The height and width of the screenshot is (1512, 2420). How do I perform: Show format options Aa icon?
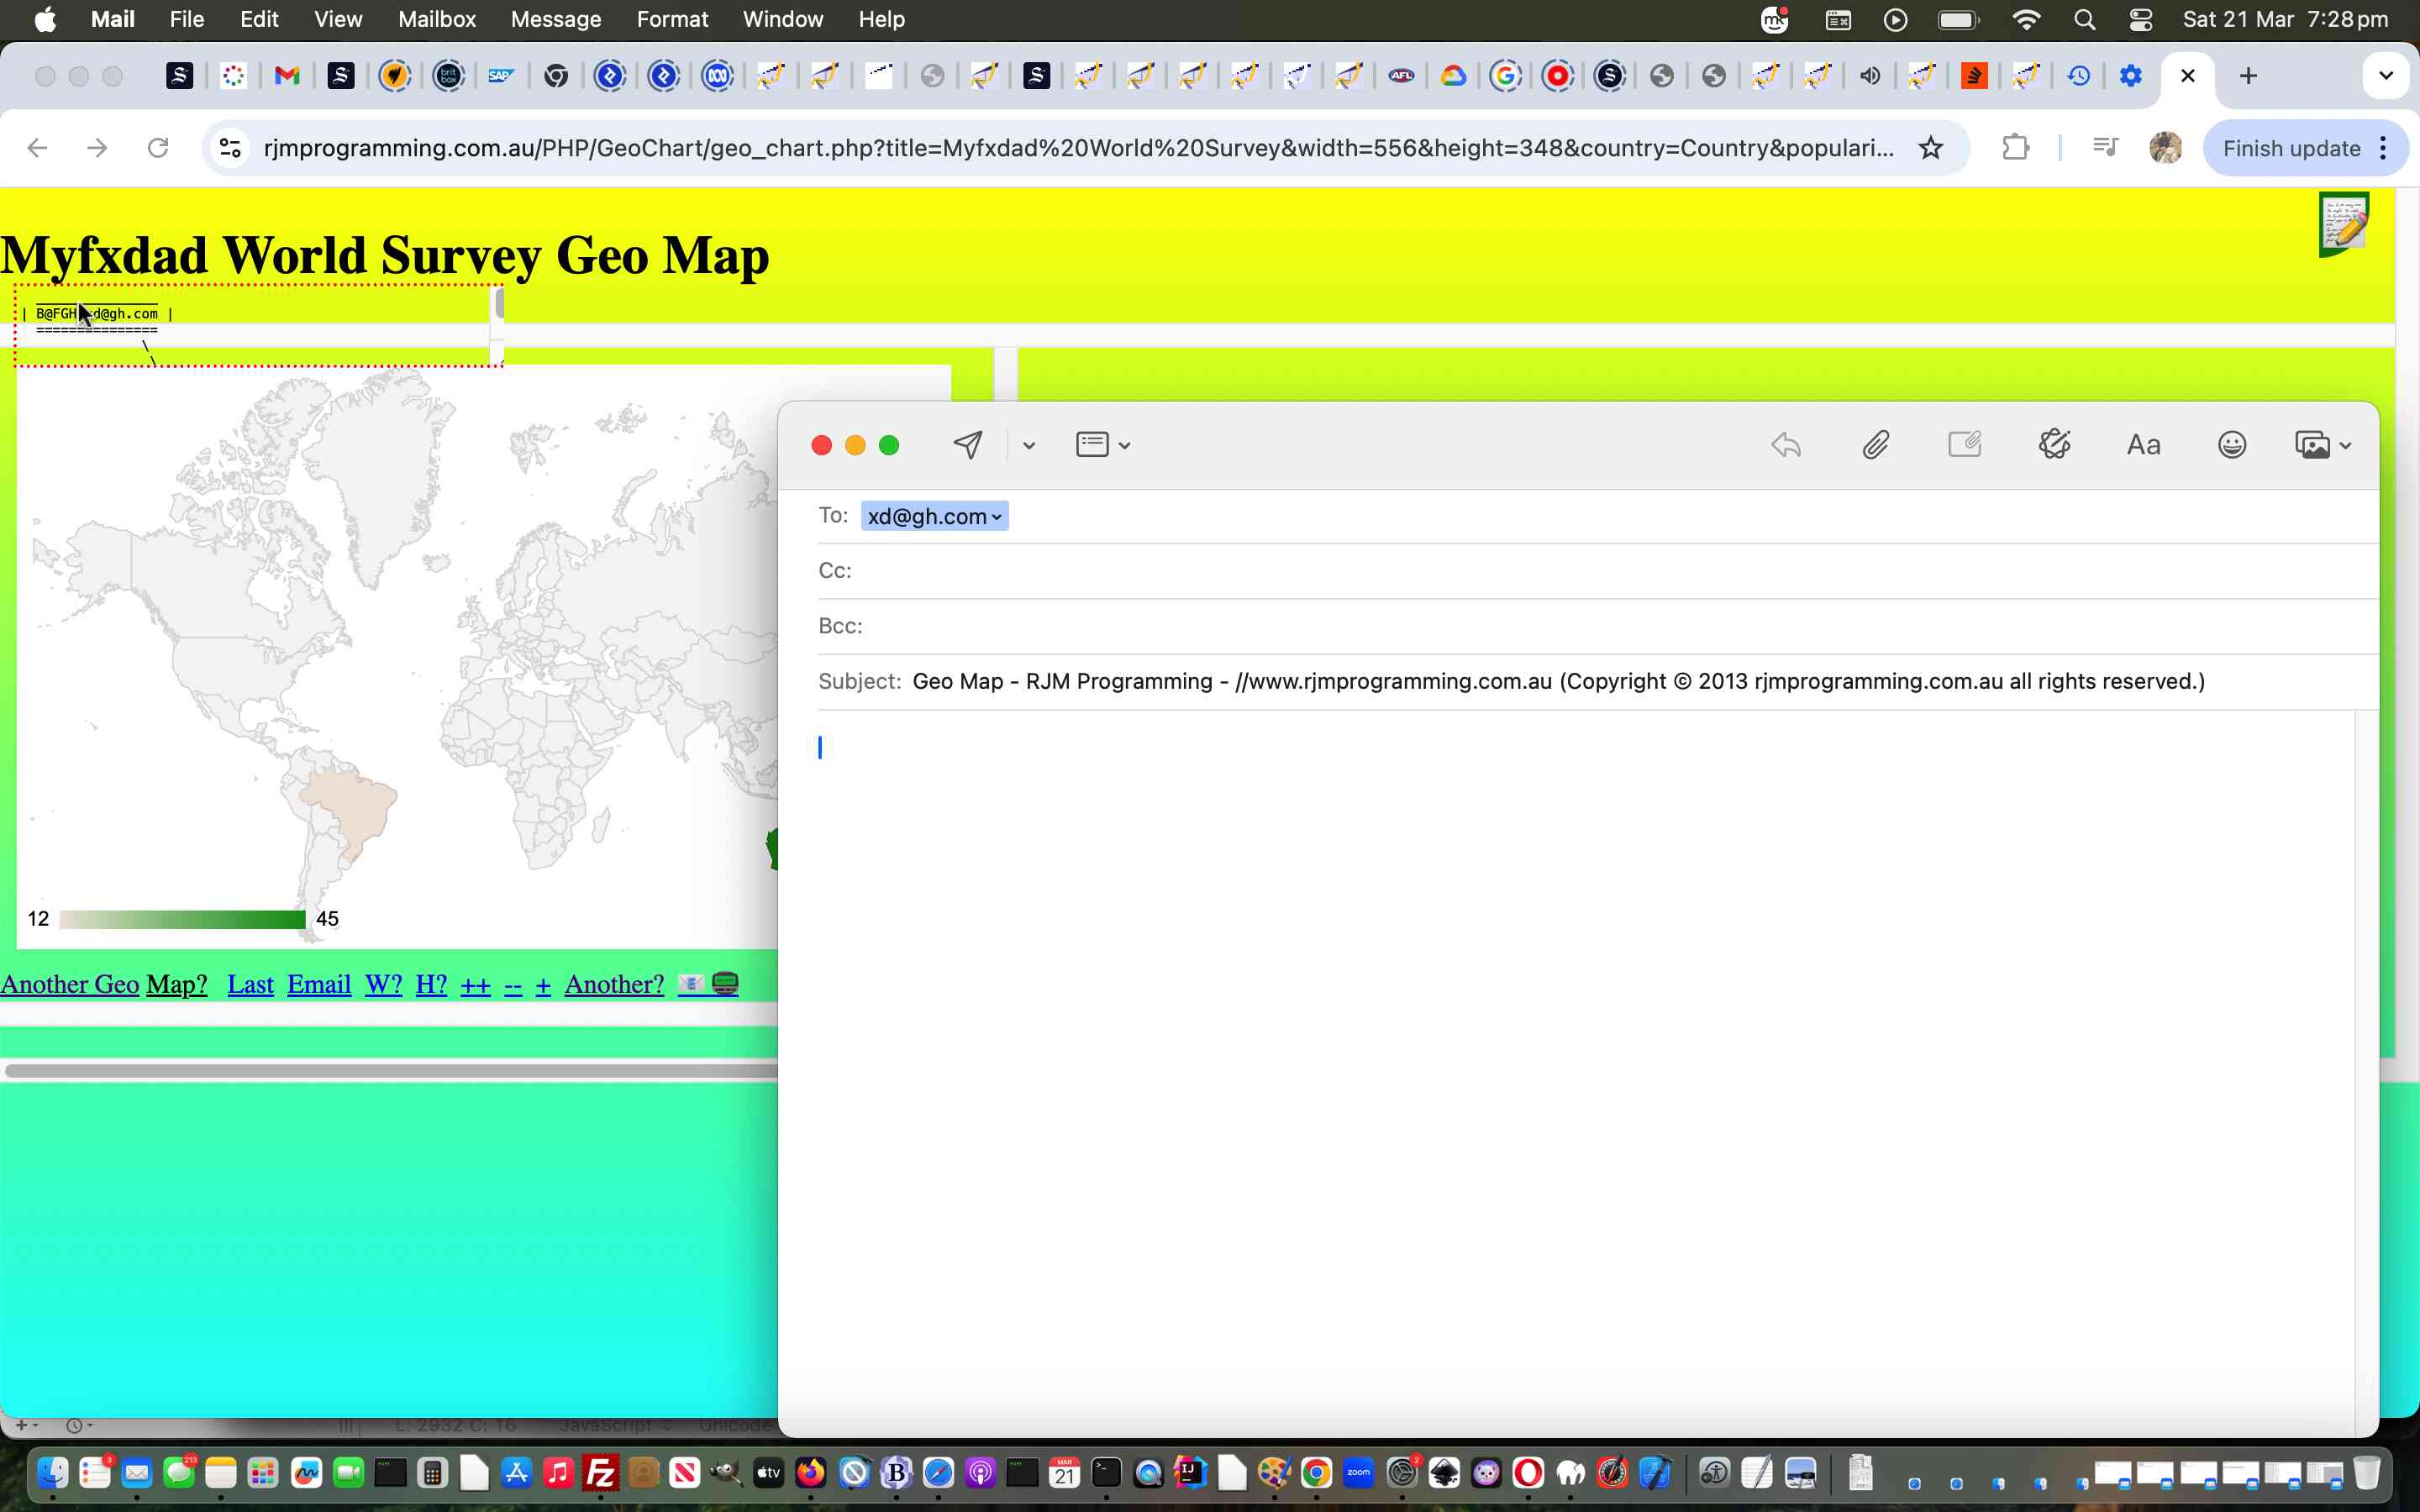[x=2143, y=445]
